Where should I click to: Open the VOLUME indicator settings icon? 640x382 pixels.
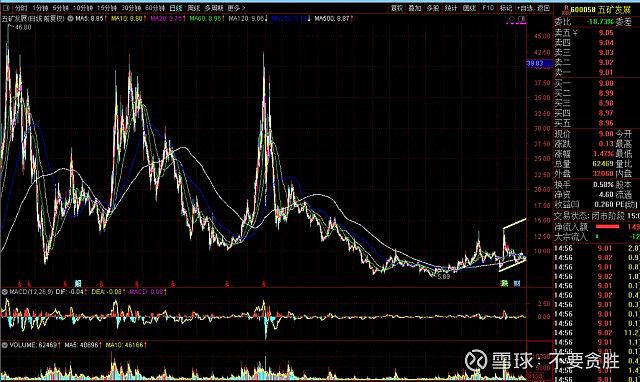5,345
